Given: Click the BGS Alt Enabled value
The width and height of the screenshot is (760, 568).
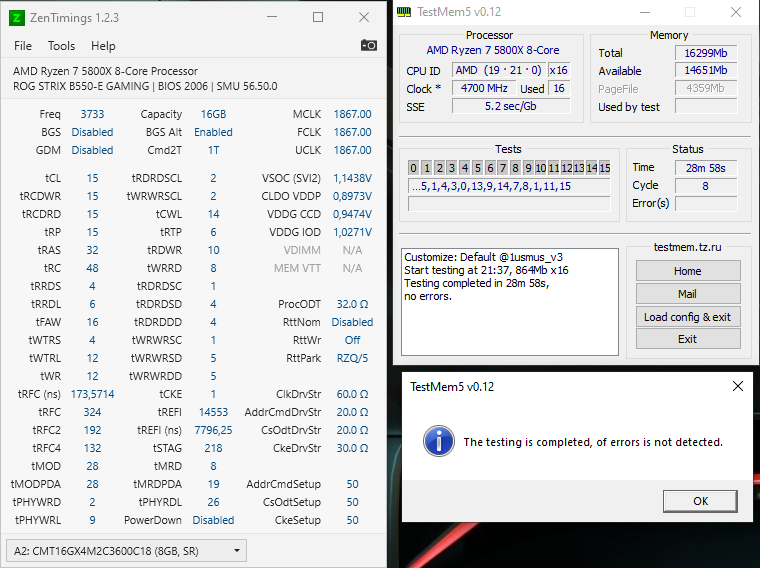Looking at the screenshot, I should pos(213,132).
